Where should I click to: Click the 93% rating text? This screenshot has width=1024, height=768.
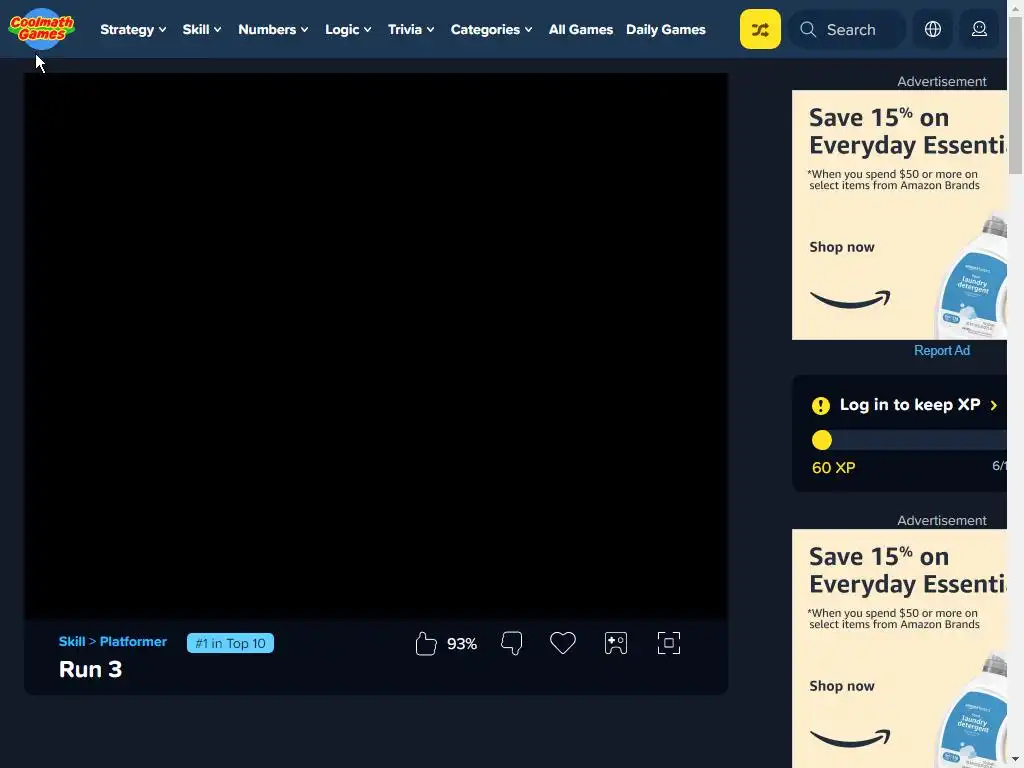coord(462,644)
